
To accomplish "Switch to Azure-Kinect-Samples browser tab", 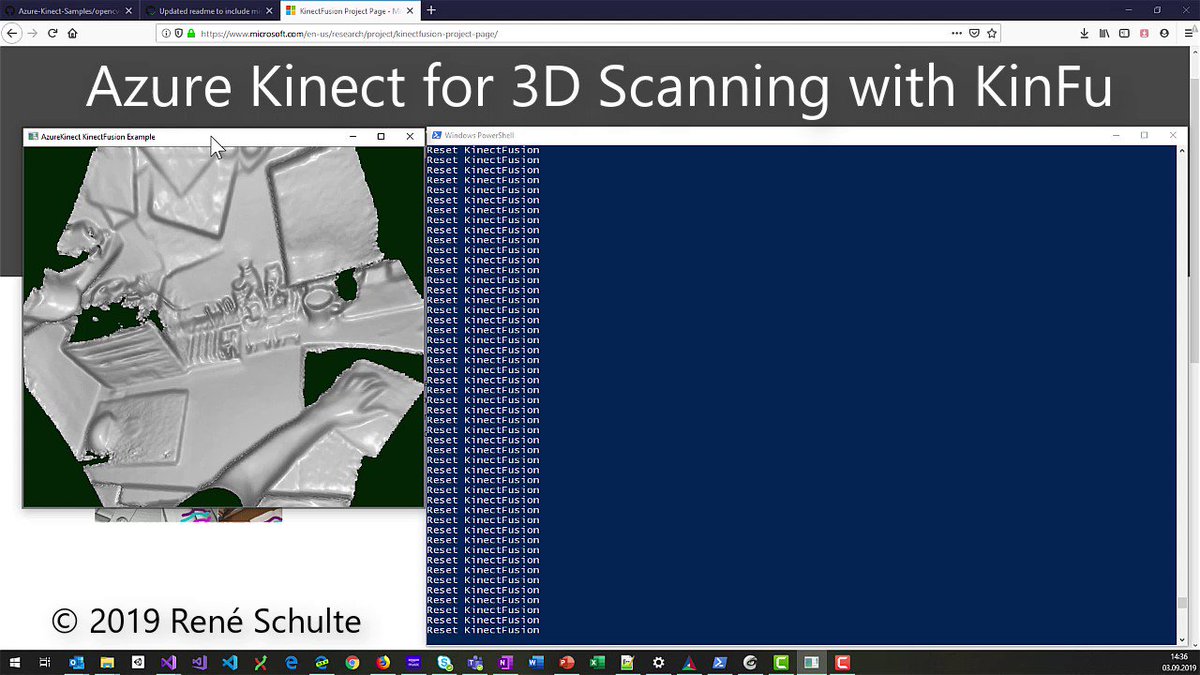I will [68, 10].
